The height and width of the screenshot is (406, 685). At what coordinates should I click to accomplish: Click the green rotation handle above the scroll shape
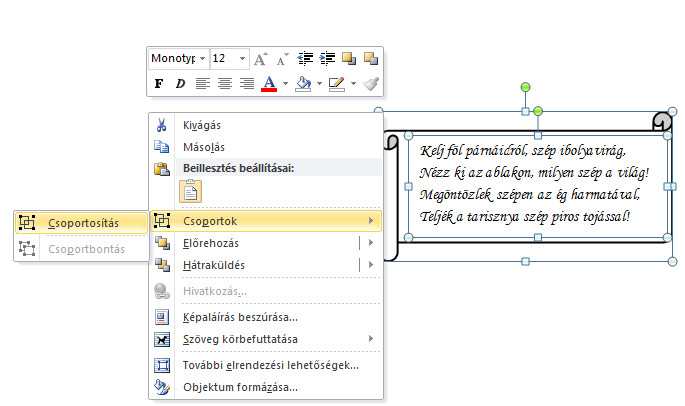pos(526,87)
